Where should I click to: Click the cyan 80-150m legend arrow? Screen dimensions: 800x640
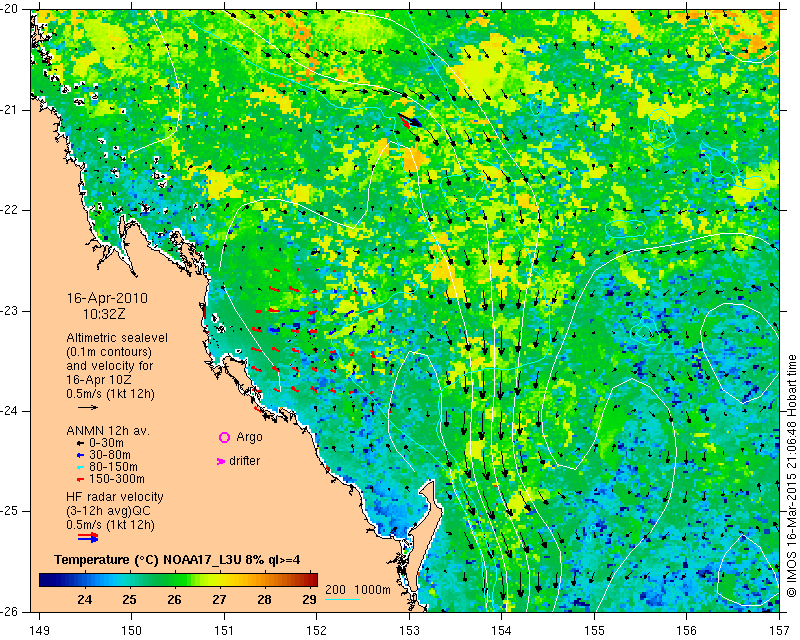[x=80, y=467]
